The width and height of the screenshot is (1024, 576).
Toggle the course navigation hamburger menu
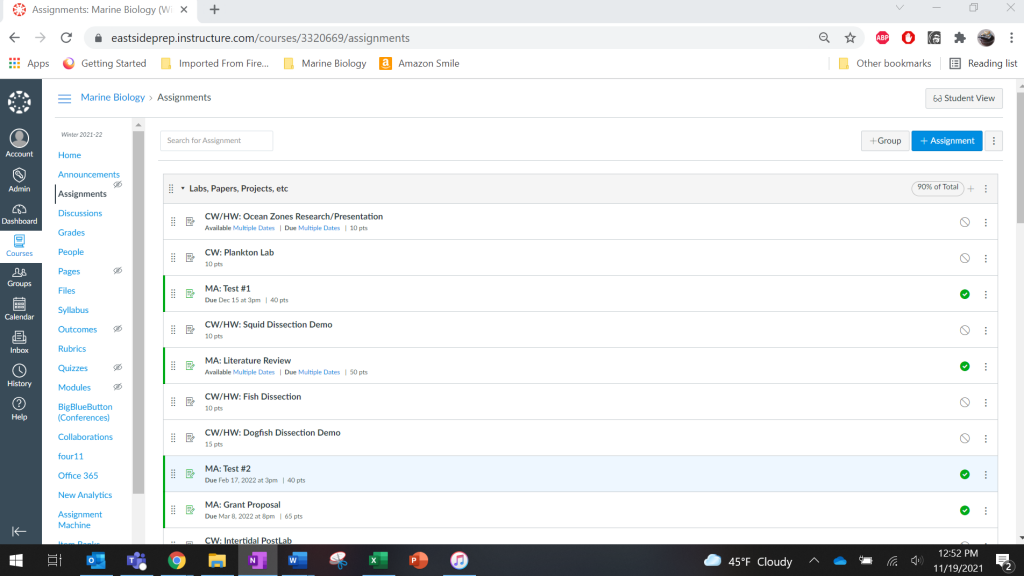point(64,99)
